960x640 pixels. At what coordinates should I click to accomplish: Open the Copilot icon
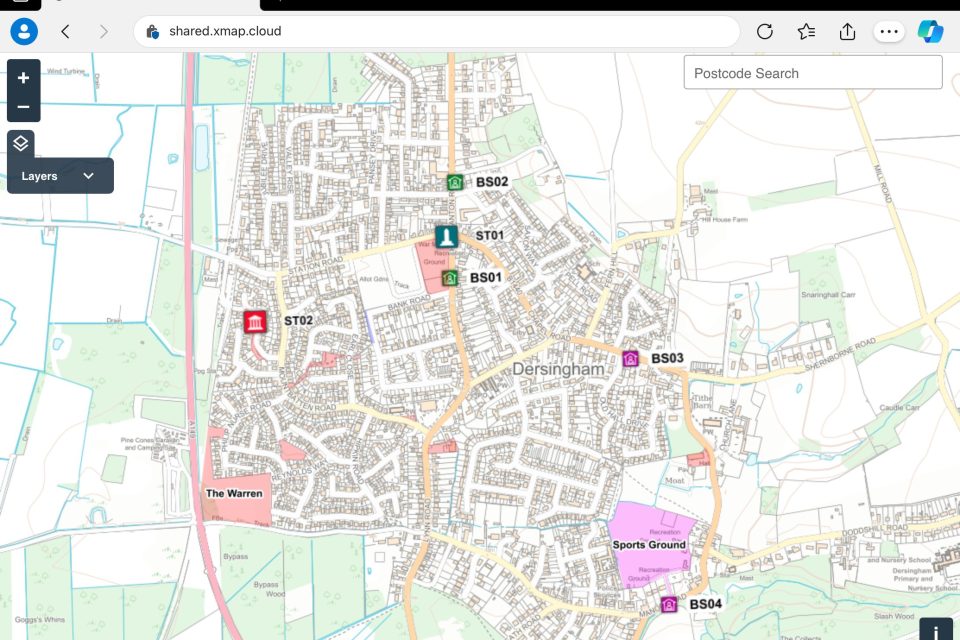[930, 31]
